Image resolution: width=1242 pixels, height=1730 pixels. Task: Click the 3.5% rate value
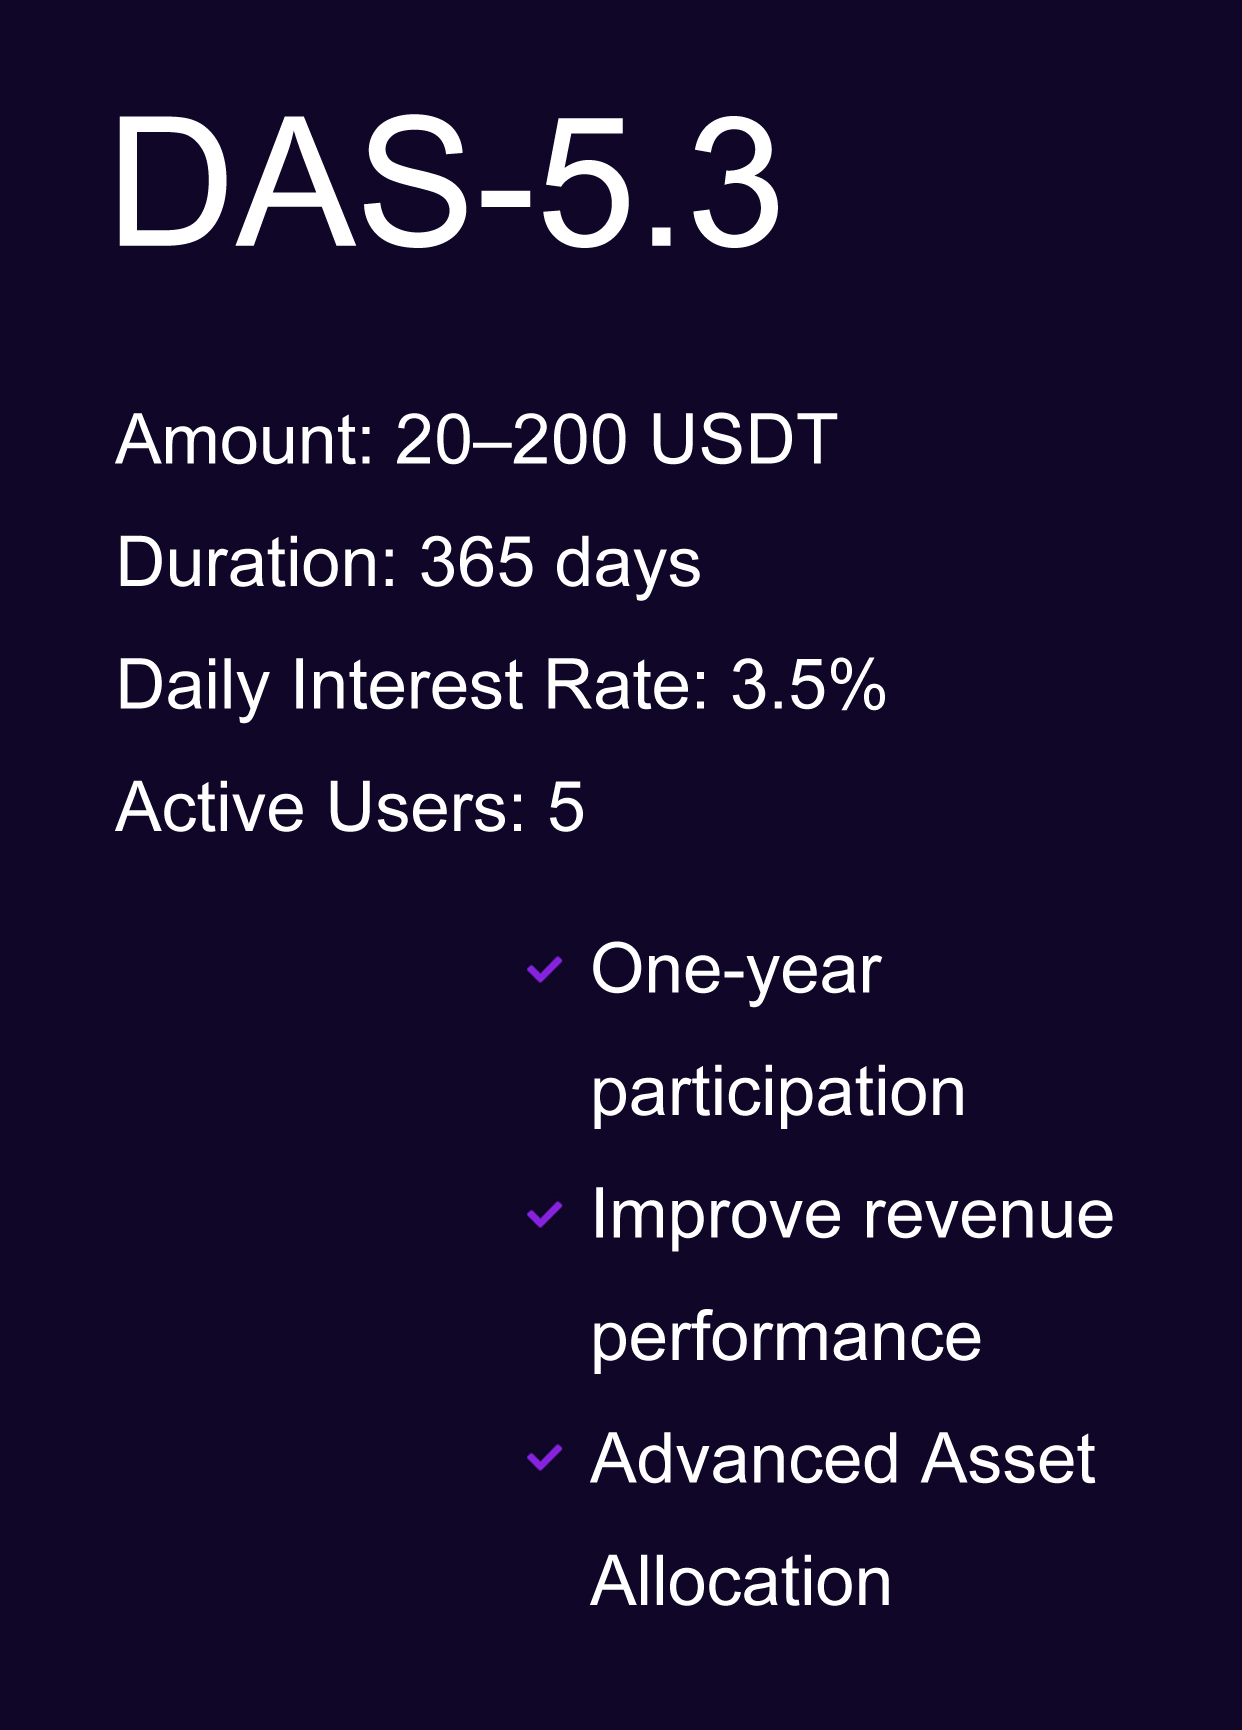click(x=808, y=685)
